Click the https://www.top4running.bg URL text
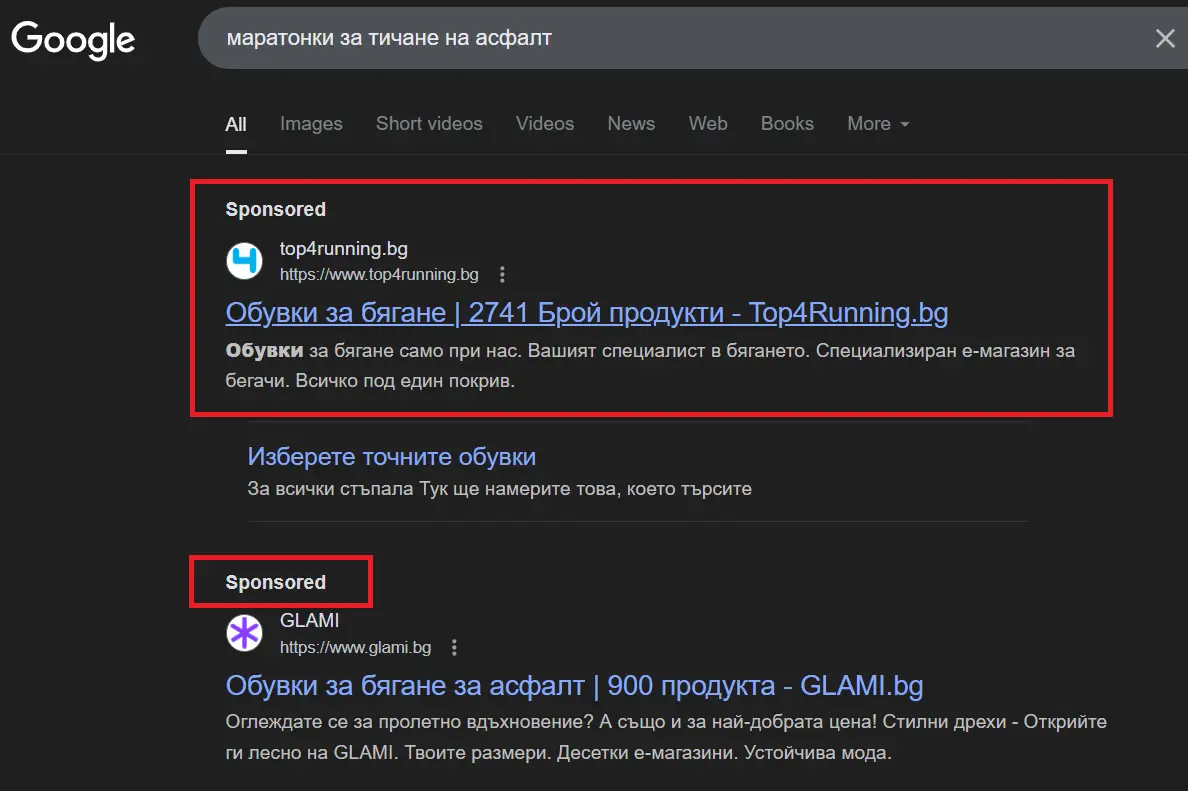1188x791 pixels. (x=379, y=274)
